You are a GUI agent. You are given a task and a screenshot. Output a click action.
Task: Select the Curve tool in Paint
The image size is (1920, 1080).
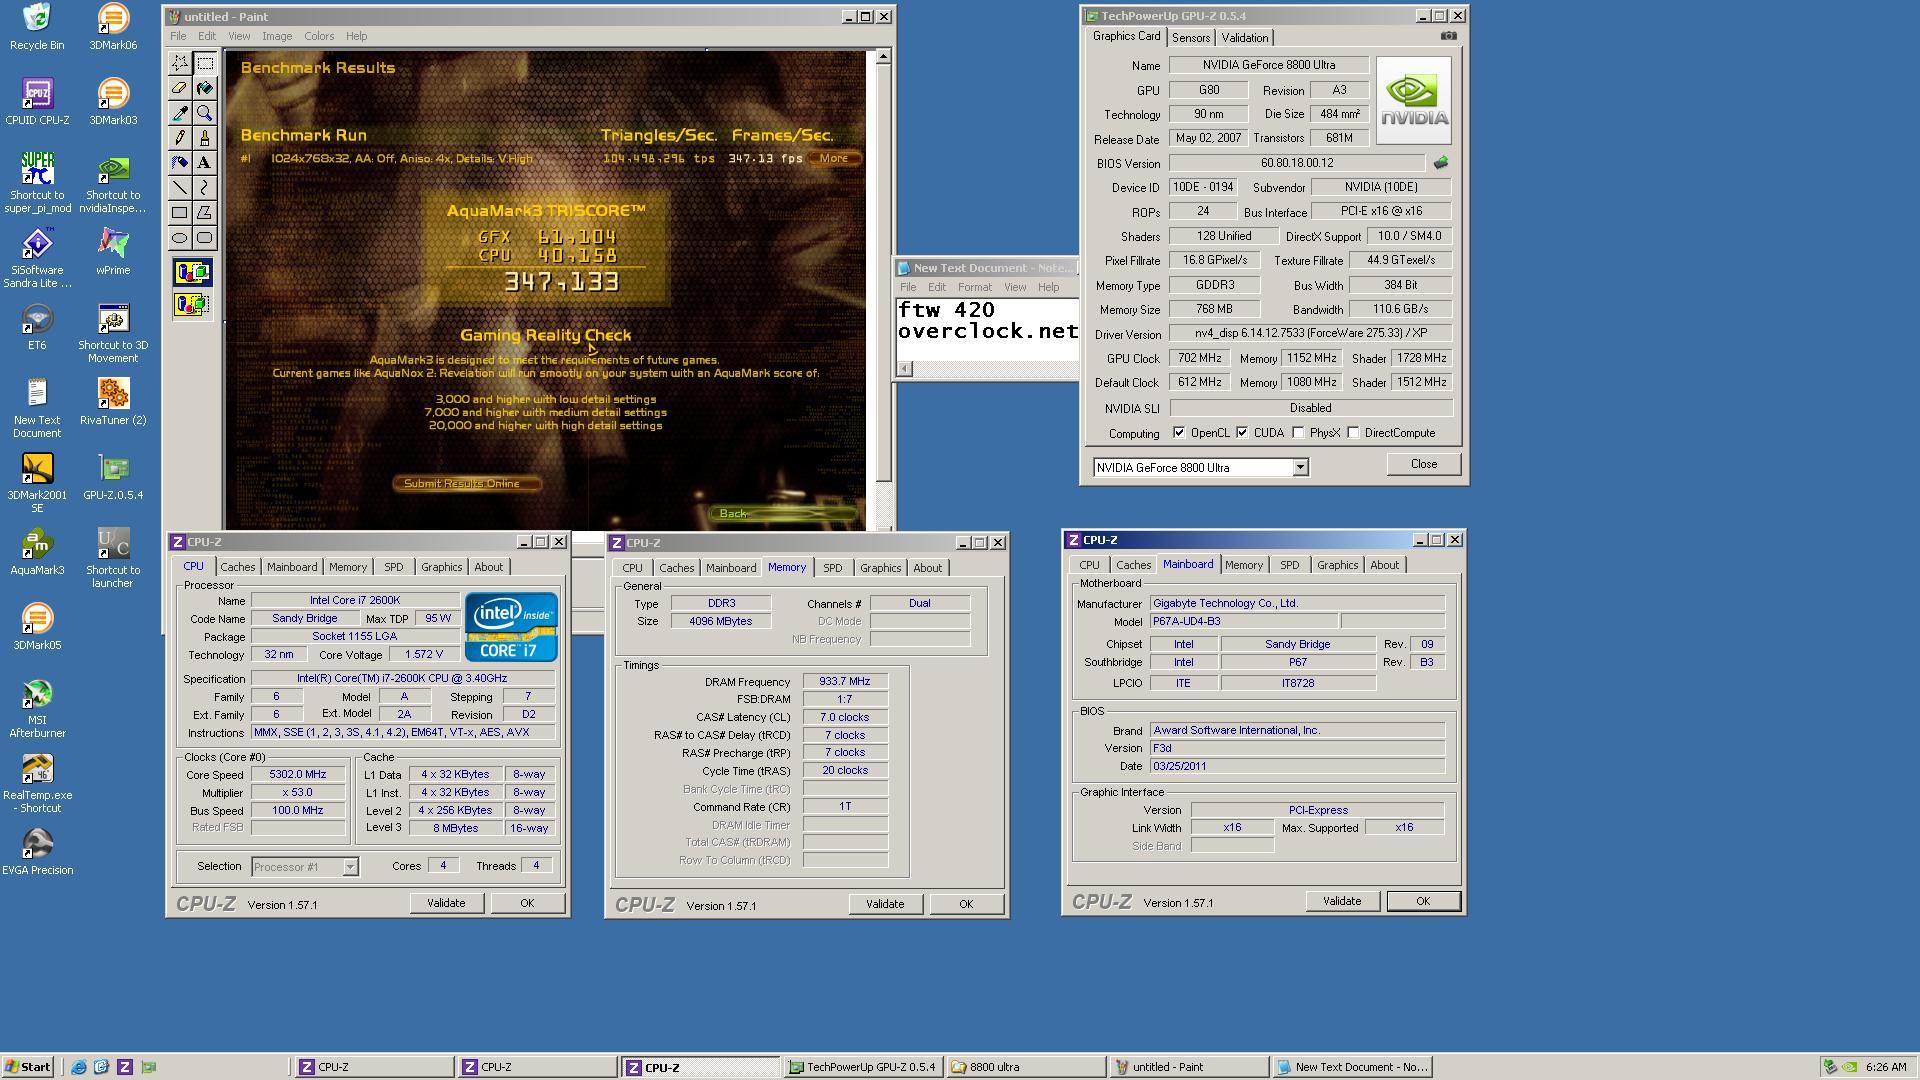tap(204, 188)
